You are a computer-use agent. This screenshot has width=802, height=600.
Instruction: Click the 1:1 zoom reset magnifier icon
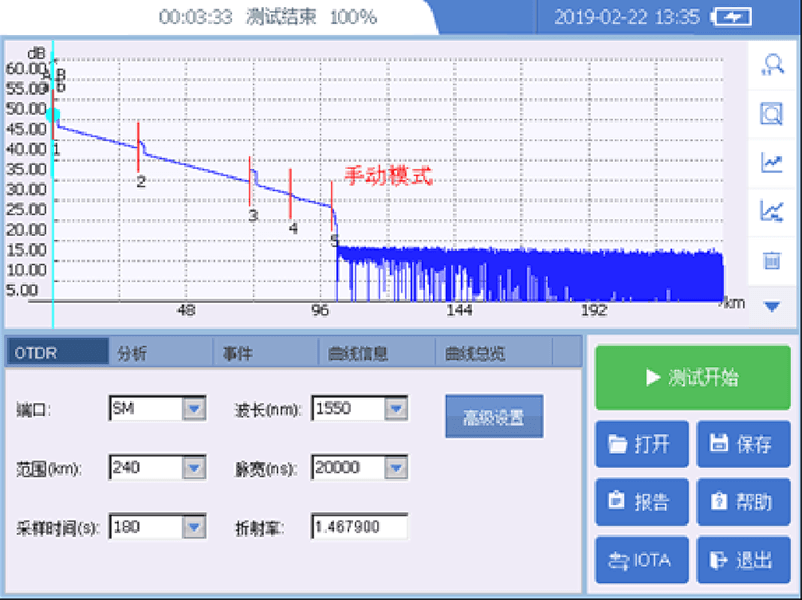click(x=771, y=65)
